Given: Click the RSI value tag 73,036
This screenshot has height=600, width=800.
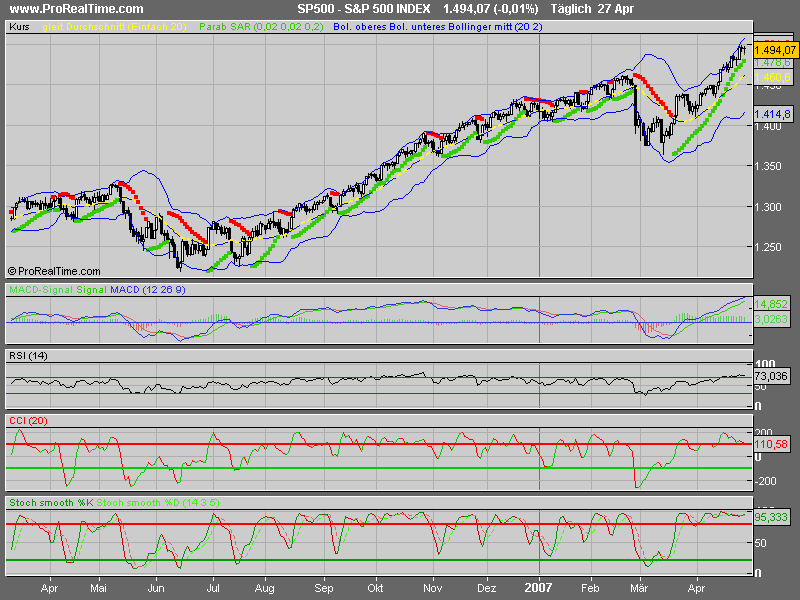Looking at the screenshot, I should [x=771, y=376].
